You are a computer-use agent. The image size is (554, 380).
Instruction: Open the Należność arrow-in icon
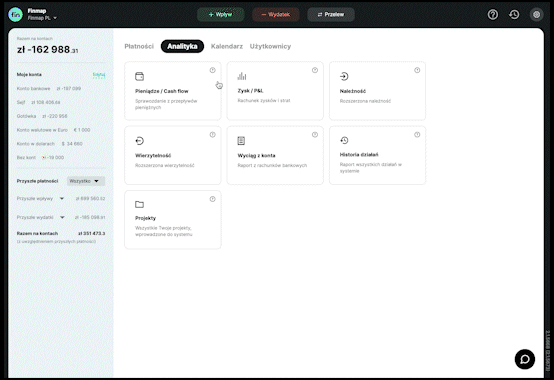click(x=344, y=76)
